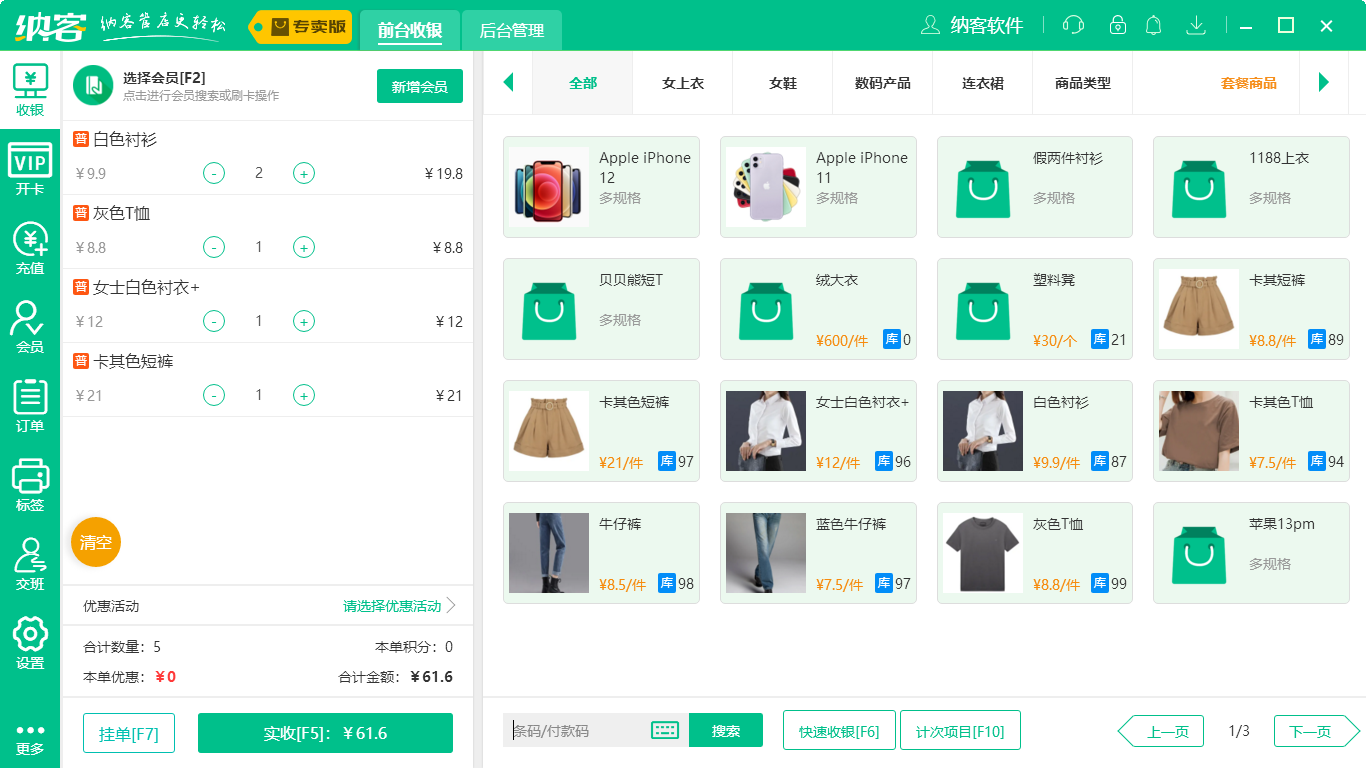Click the 实收[F5] checkout button
This screenshot has height=768, width=1366.
click(x=325, y=733)
